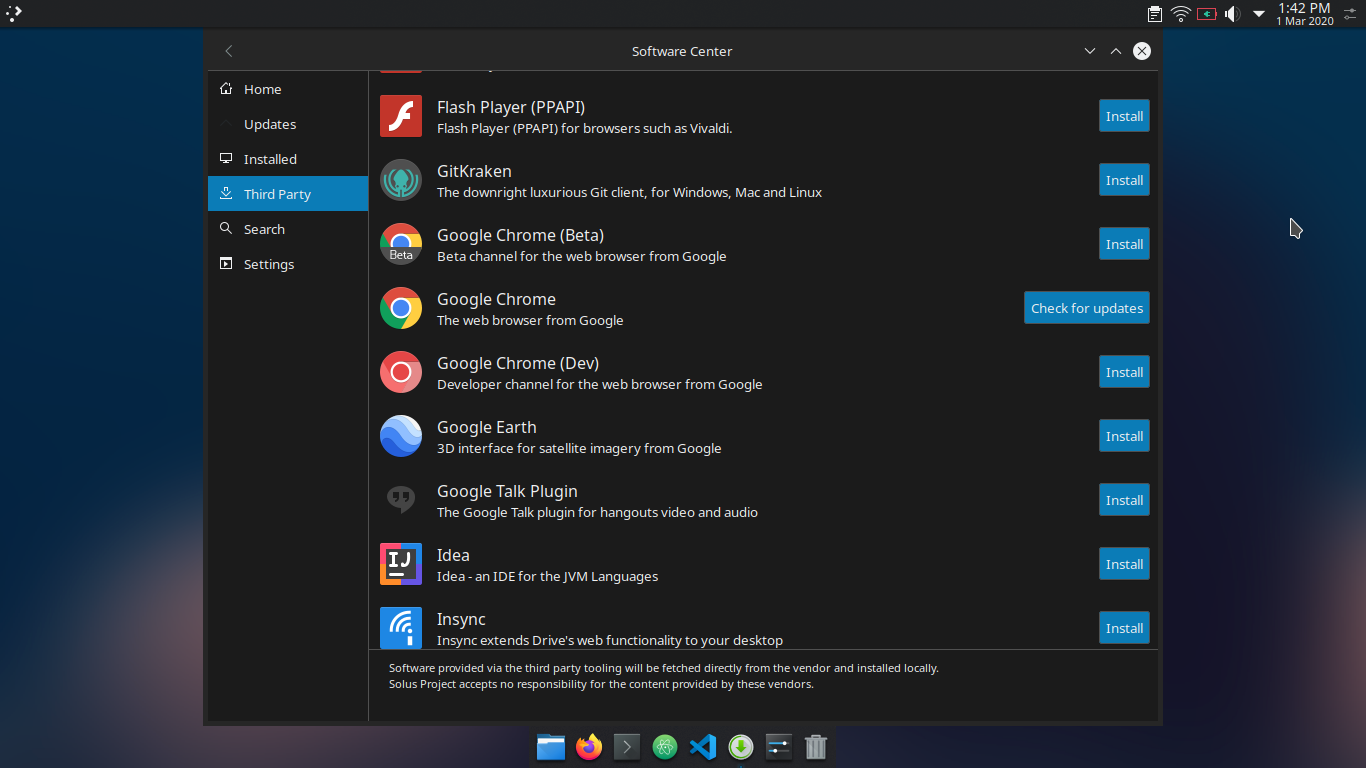Viewport: 1366px width, 768px height.
Task: Go back with the header arrow
Action: coord(229,51)
